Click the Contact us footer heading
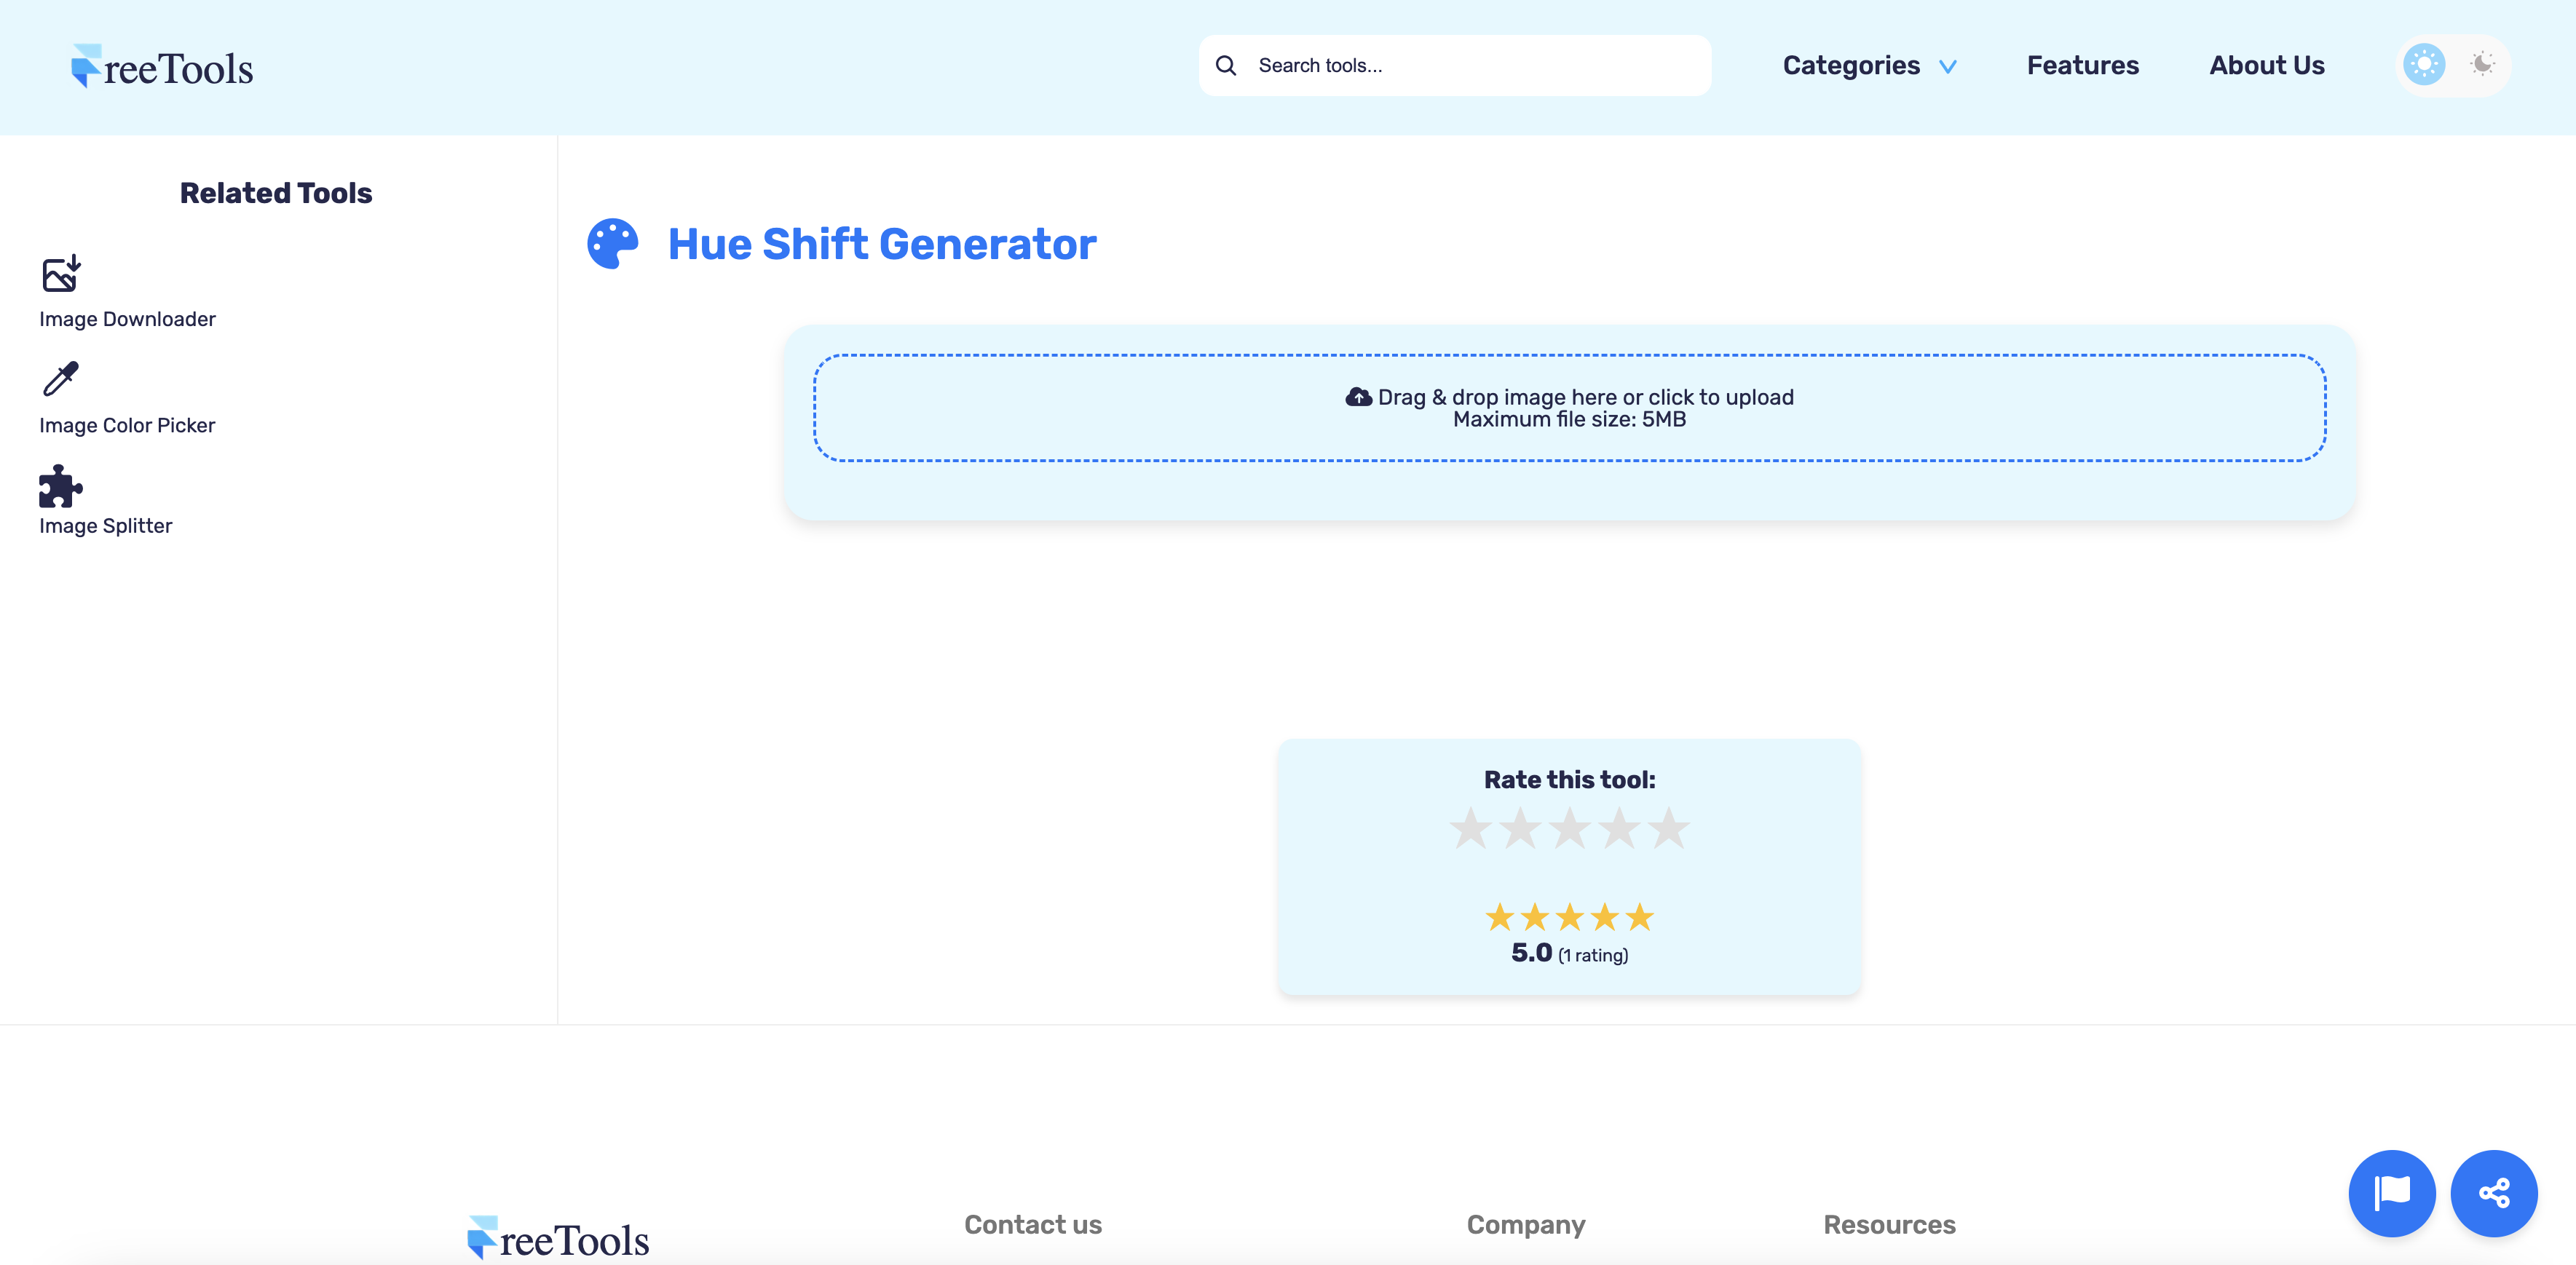Screen dimensions: 2576x1265 (x=1033, y=1224)
